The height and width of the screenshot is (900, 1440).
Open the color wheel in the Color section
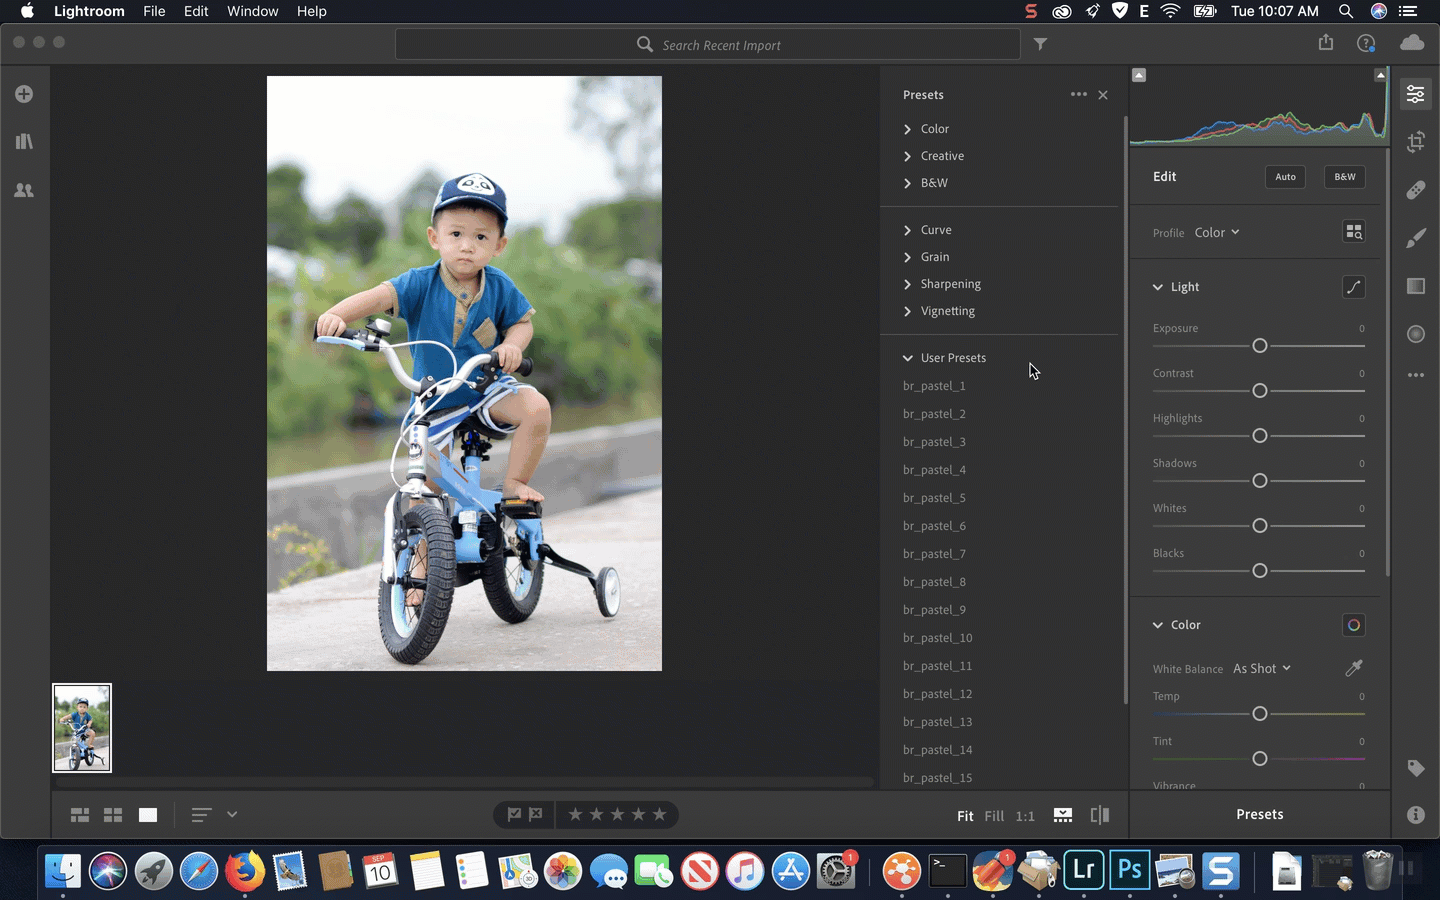coord(1354,625)
